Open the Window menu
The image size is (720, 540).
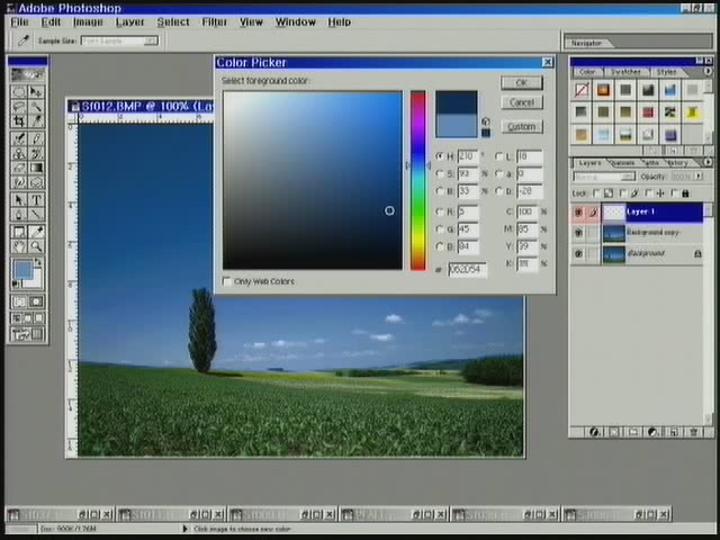tap(295, 22)
